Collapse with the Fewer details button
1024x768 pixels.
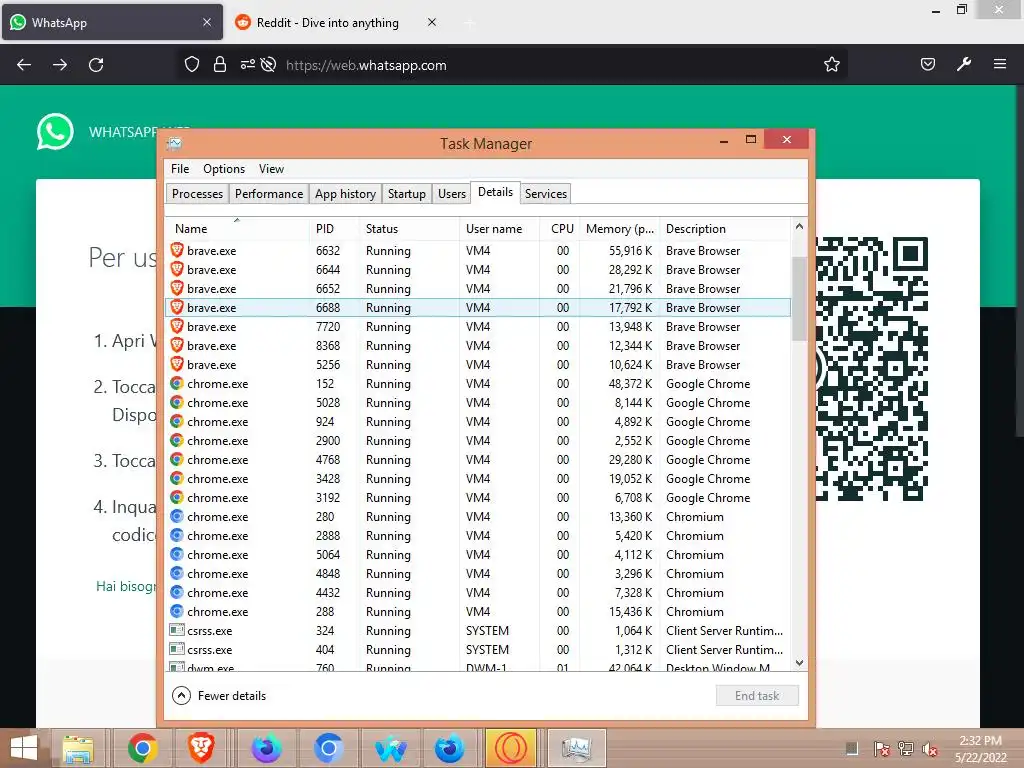(219, 696)
